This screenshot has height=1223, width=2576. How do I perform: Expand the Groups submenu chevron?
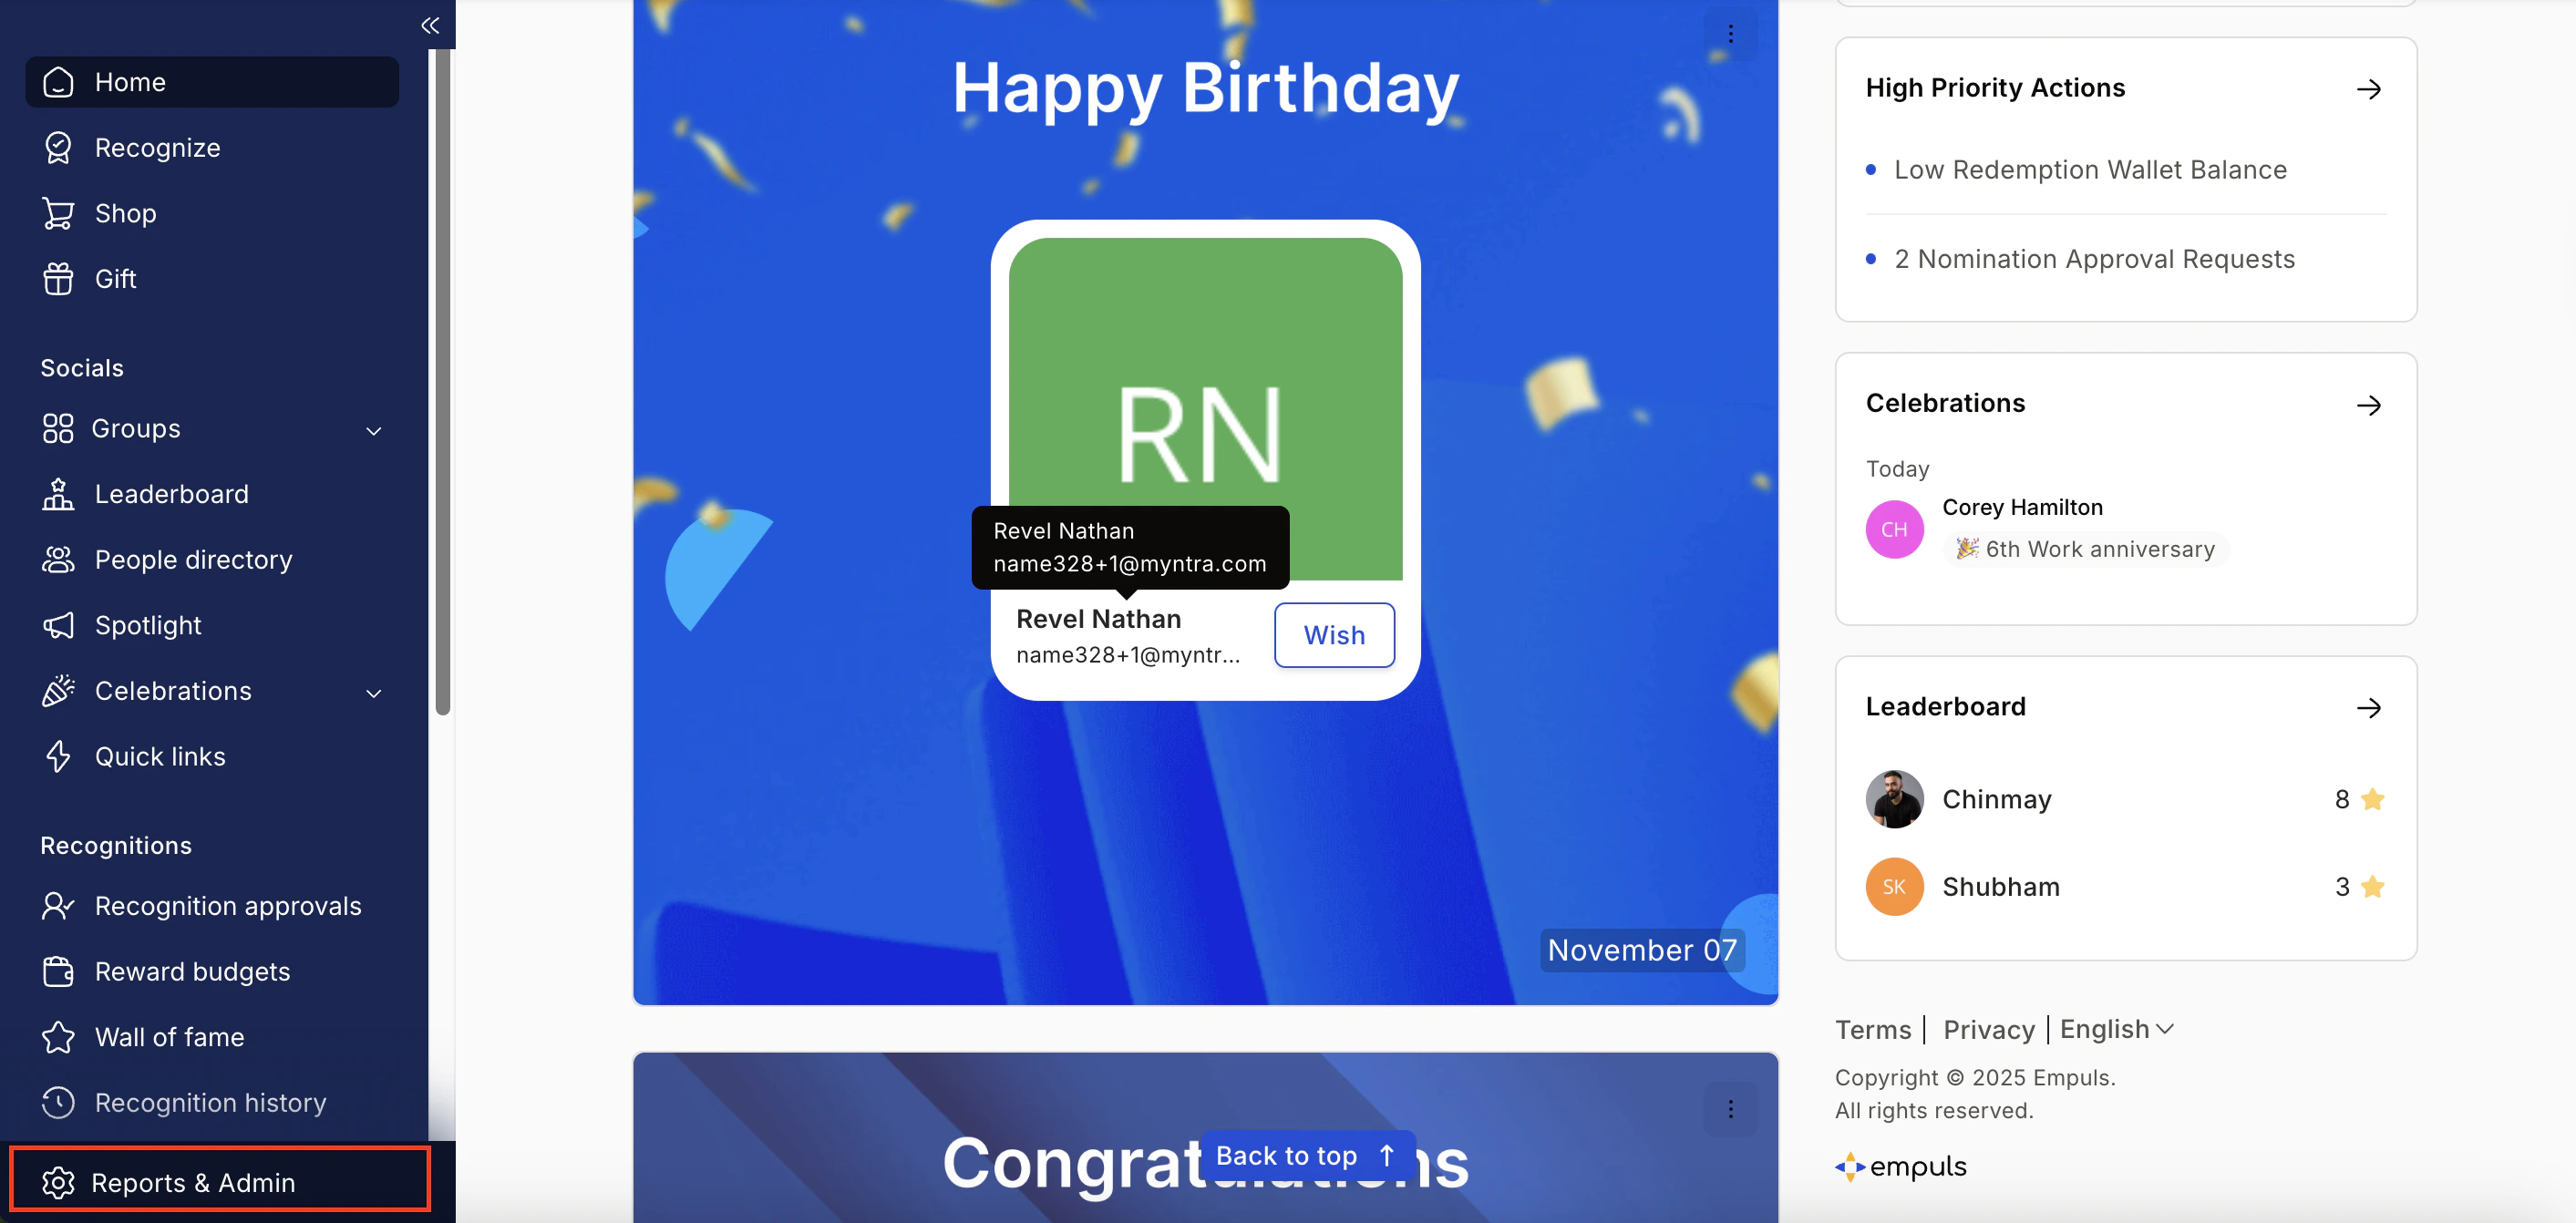pos(374,431)
